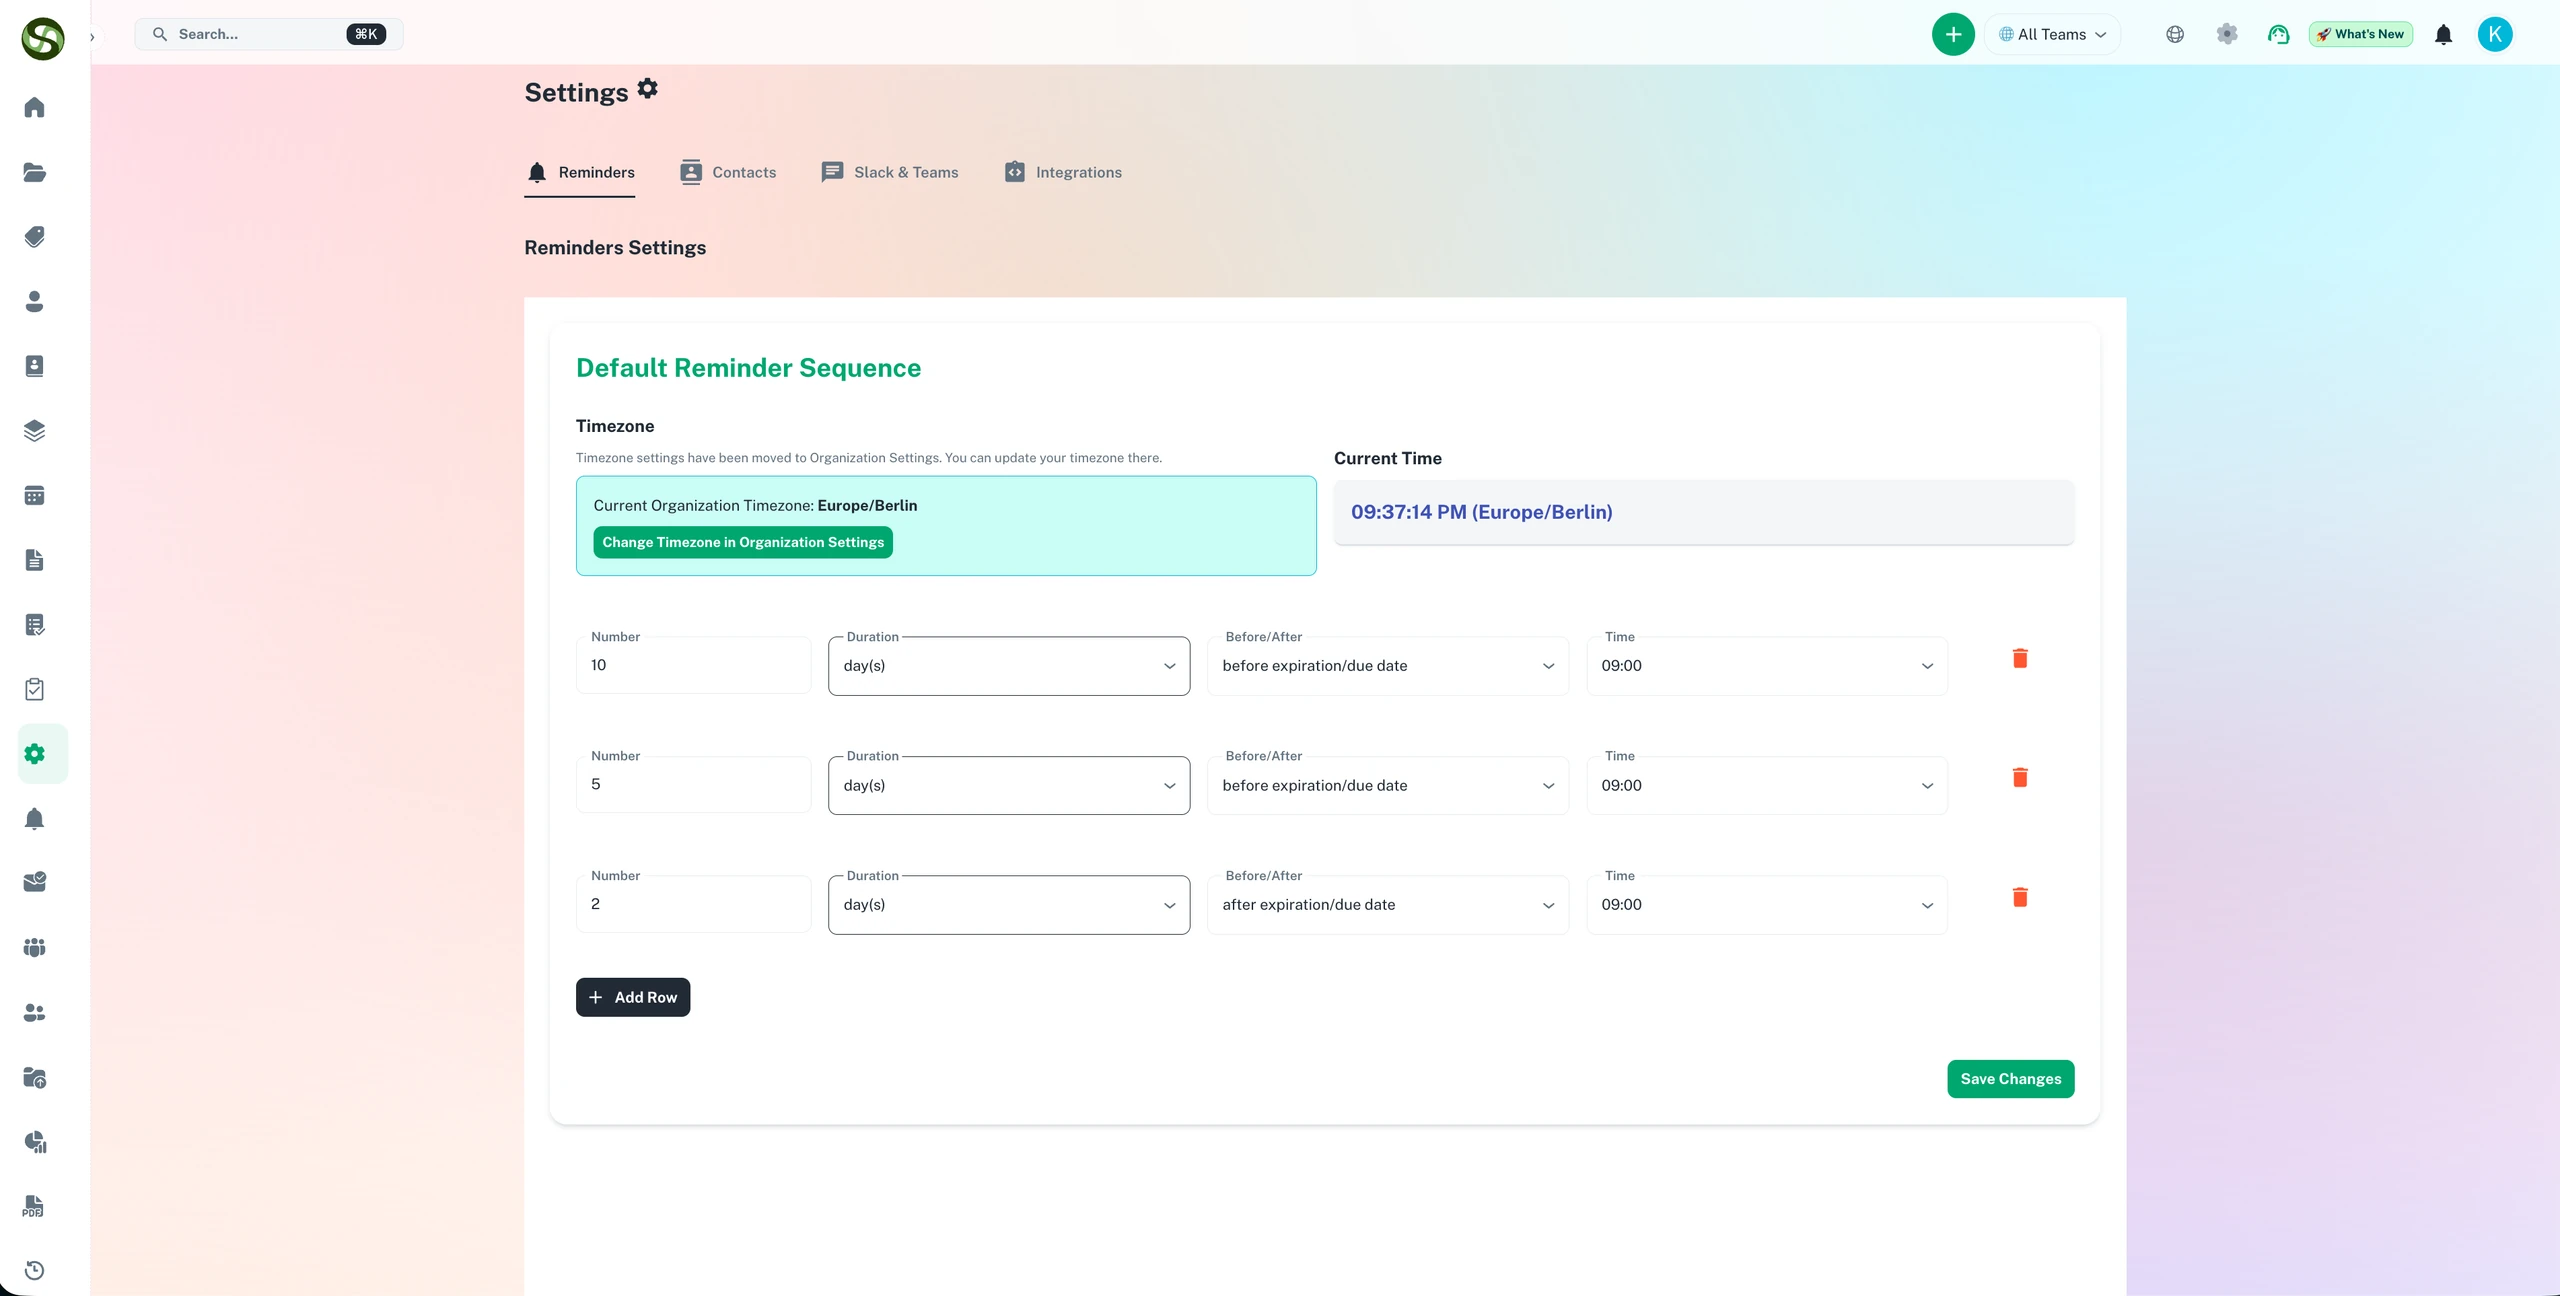Open the two-users icon in the sidebar

34,1013
